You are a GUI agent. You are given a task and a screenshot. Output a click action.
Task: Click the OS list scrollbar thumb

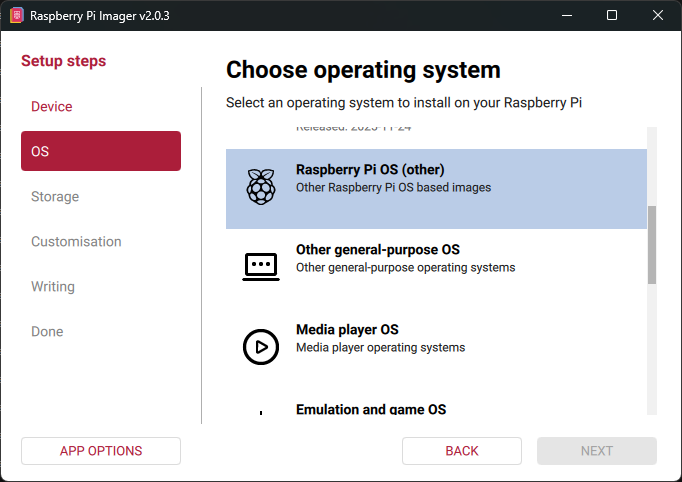click(652, 245)
